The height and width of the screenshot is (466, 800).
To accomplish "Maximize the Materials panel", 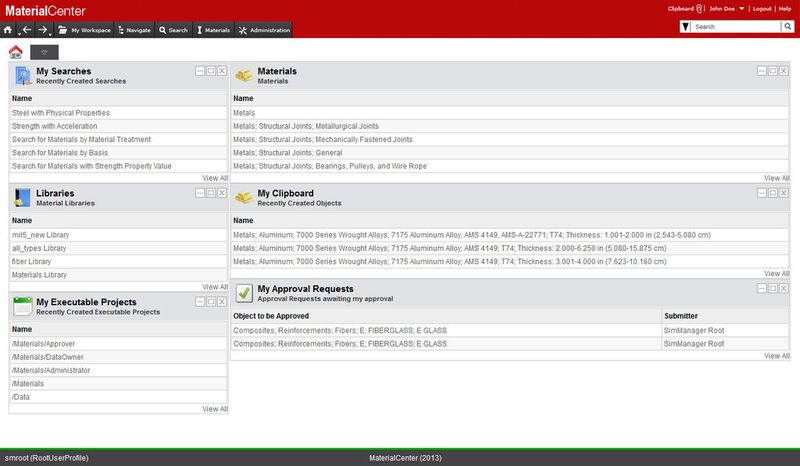I will (772, 71).
